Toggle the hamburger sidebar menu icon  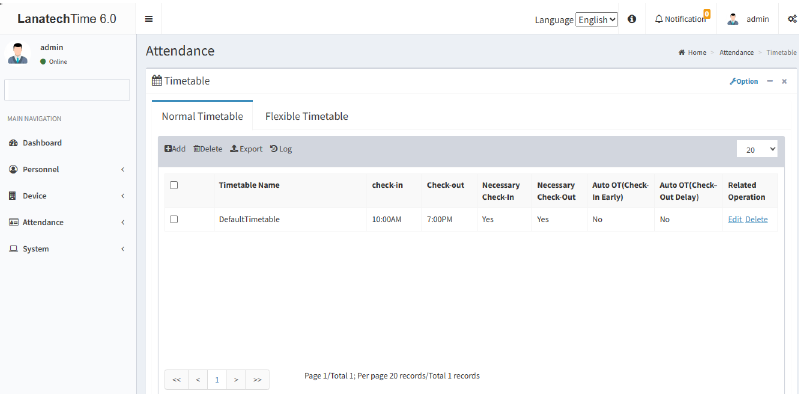[148, 19]
